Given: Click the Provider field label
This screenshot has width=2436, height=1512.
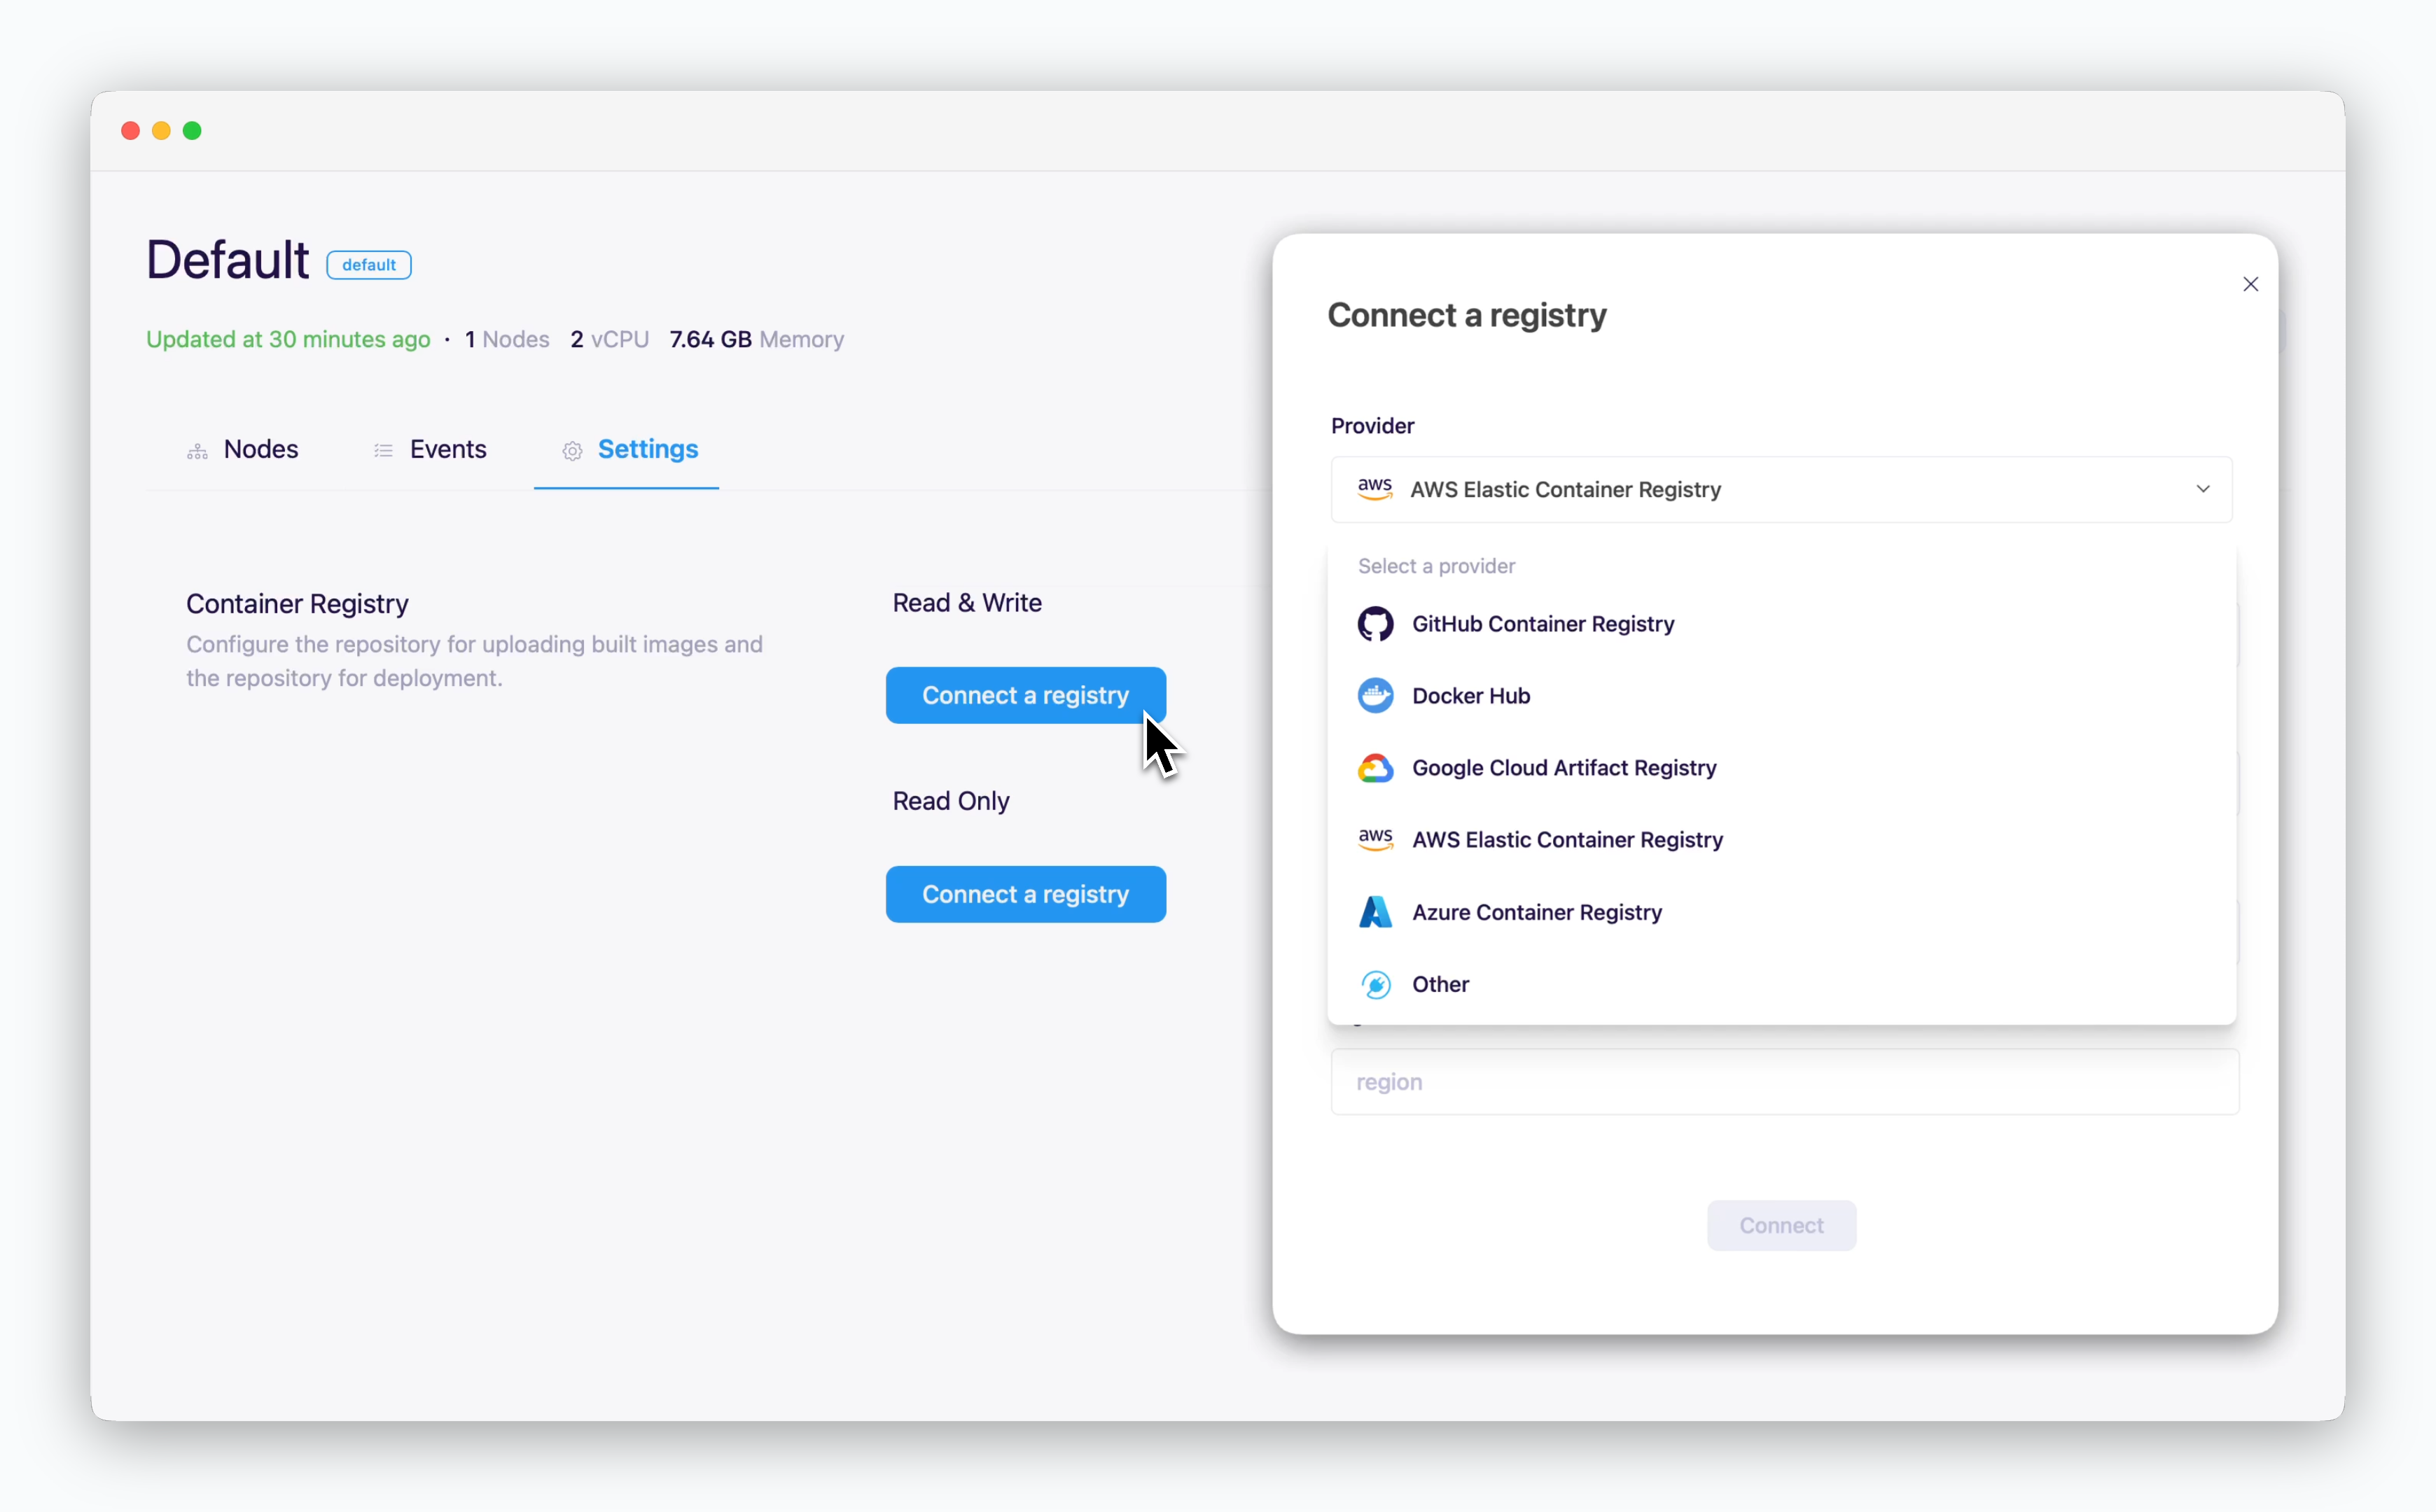Looking at the screenshot, I should click(x=1372, y=426).
